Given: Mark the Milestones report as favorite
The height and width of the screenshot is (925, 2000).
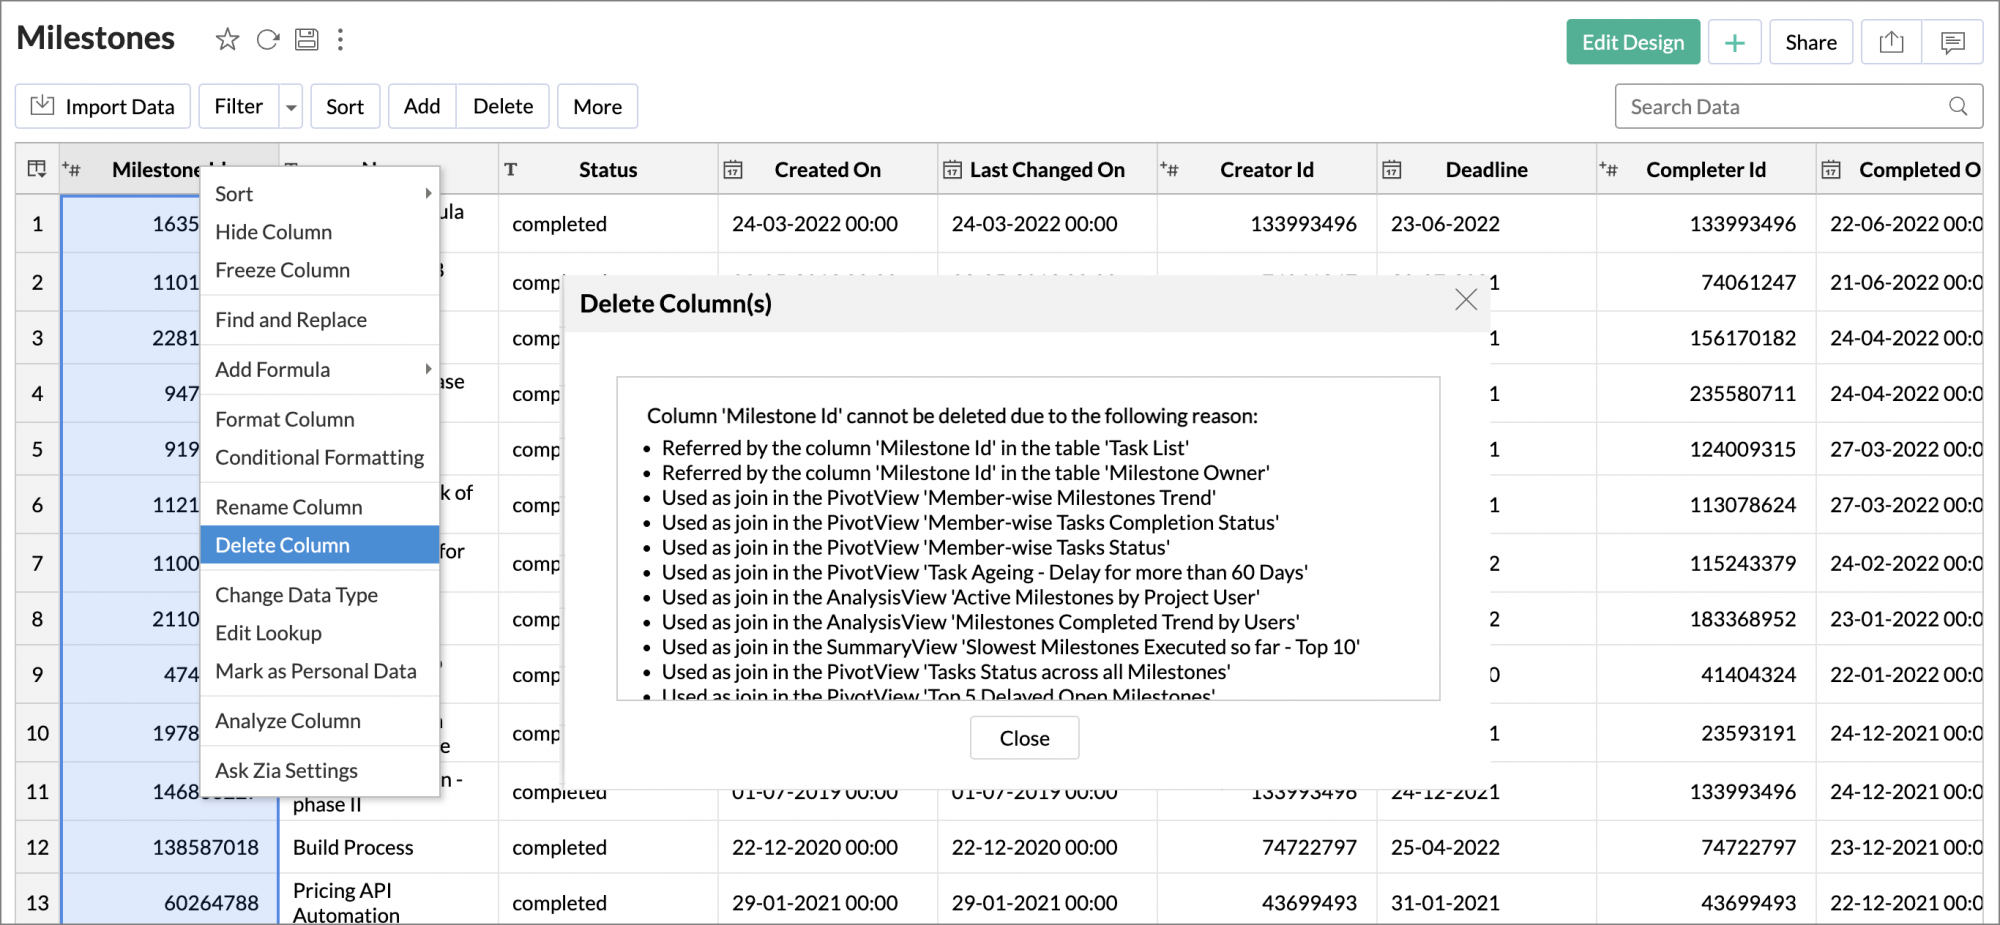Looking at the screenshot, I should (227, 39).
